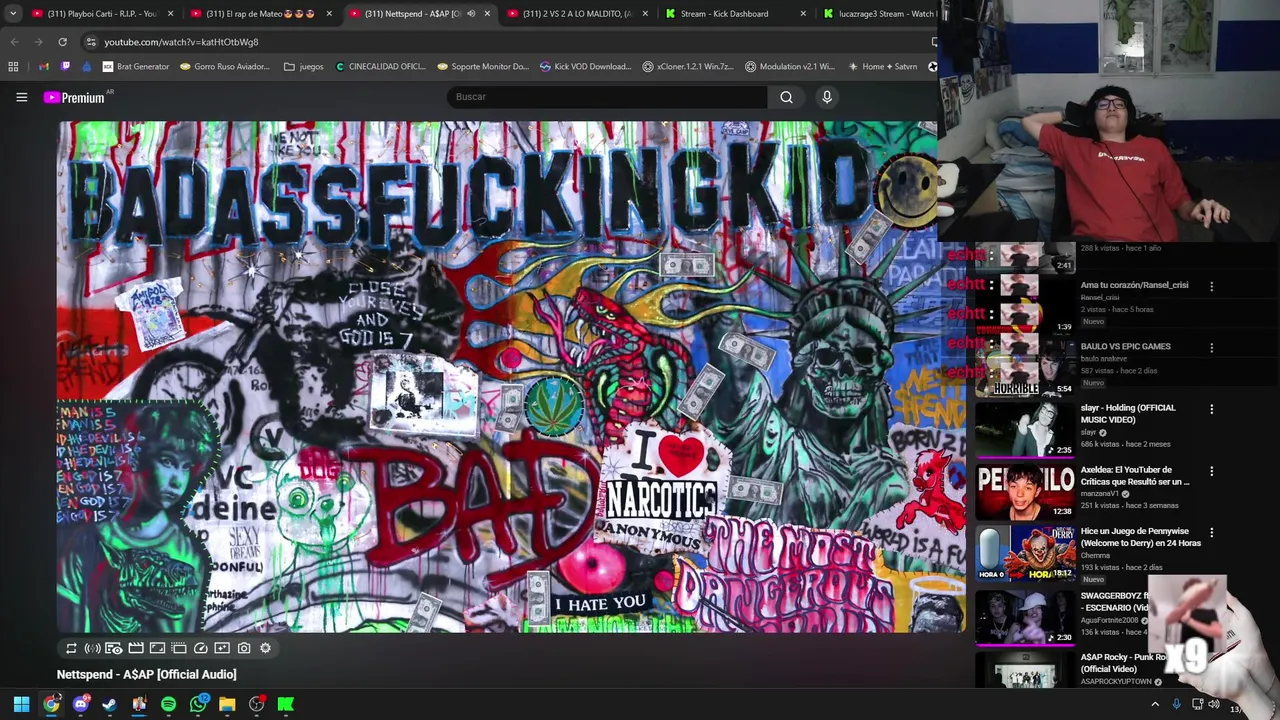Open Modulation v2.1 bookmark

[790, 67]
